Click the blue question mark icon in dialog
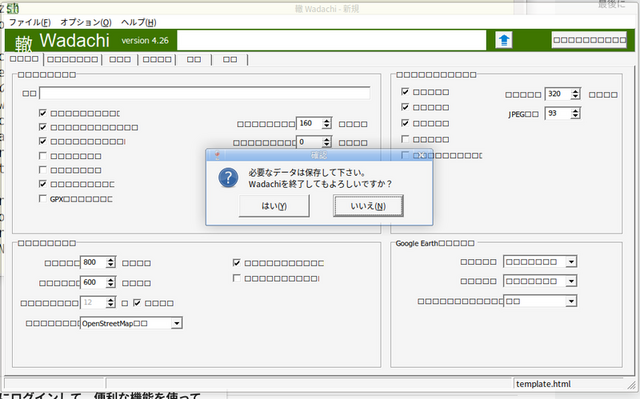Image resolution: width=640 pixels, height=399 pixels. [228, 178]
